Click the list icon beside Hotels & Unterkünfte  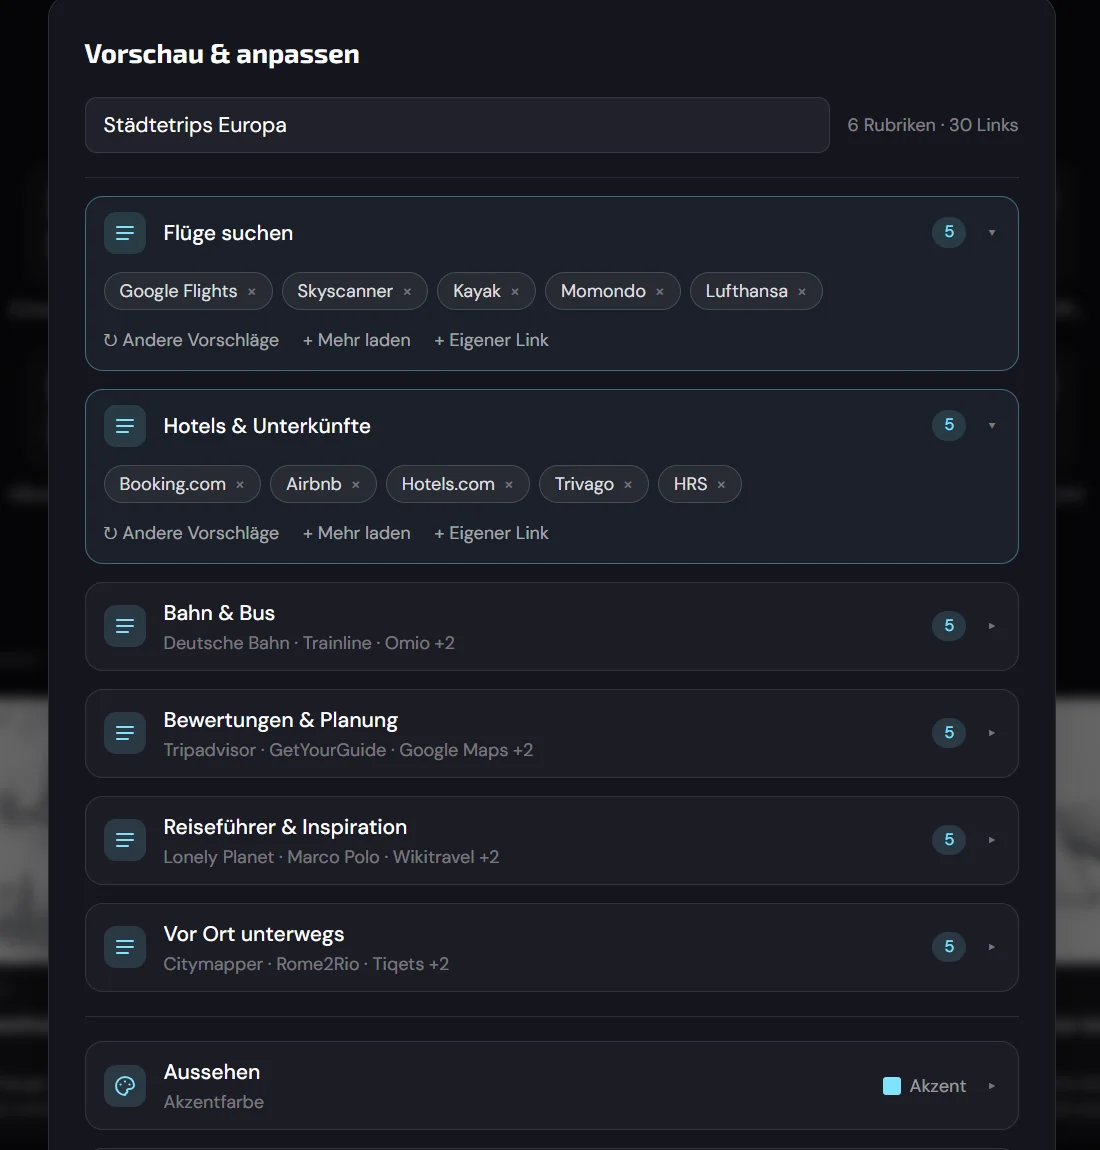click(125, 426)
